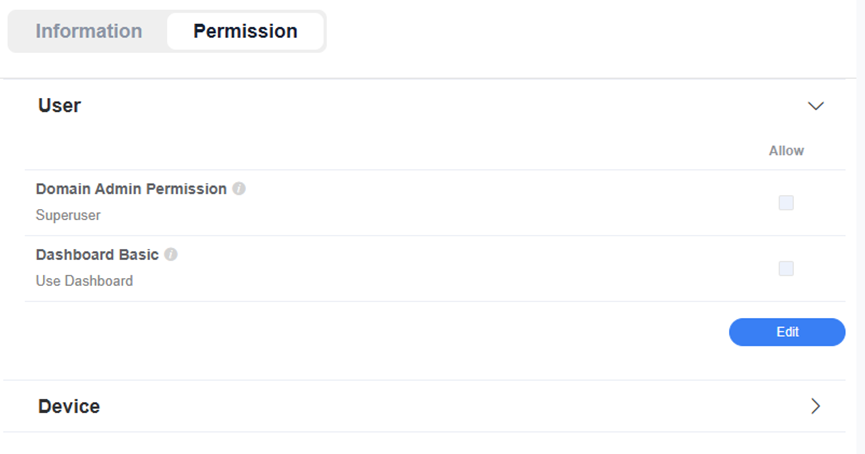Viewport: 865px width, 454px height.
Task: Click the Domain Admin Permission info icon
Action: point(239,189)
